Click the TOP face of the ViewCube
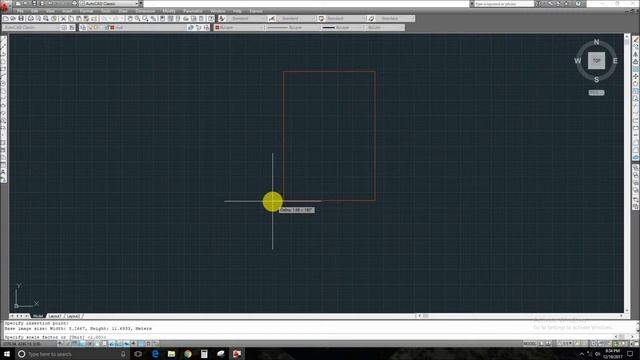The height and width of the screenshot is (360, 640). point(596,60)
